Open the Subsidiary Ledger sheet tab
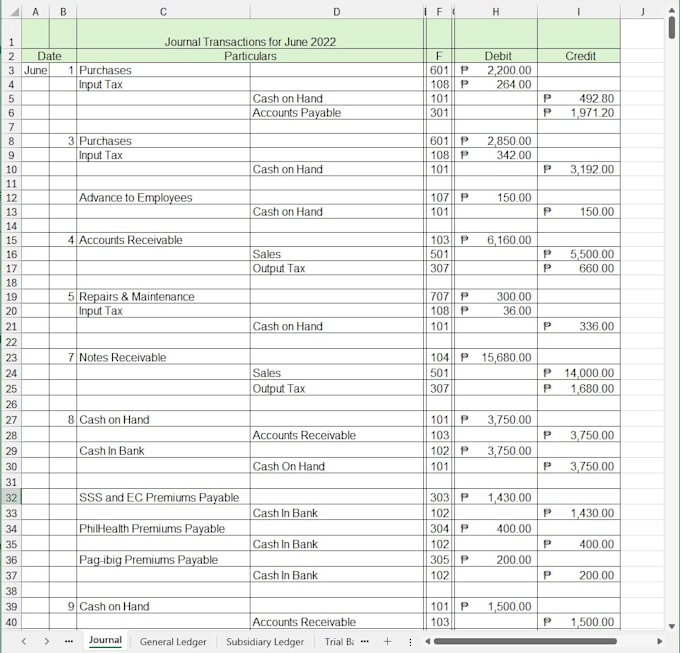680x653 pixels. 265,642
